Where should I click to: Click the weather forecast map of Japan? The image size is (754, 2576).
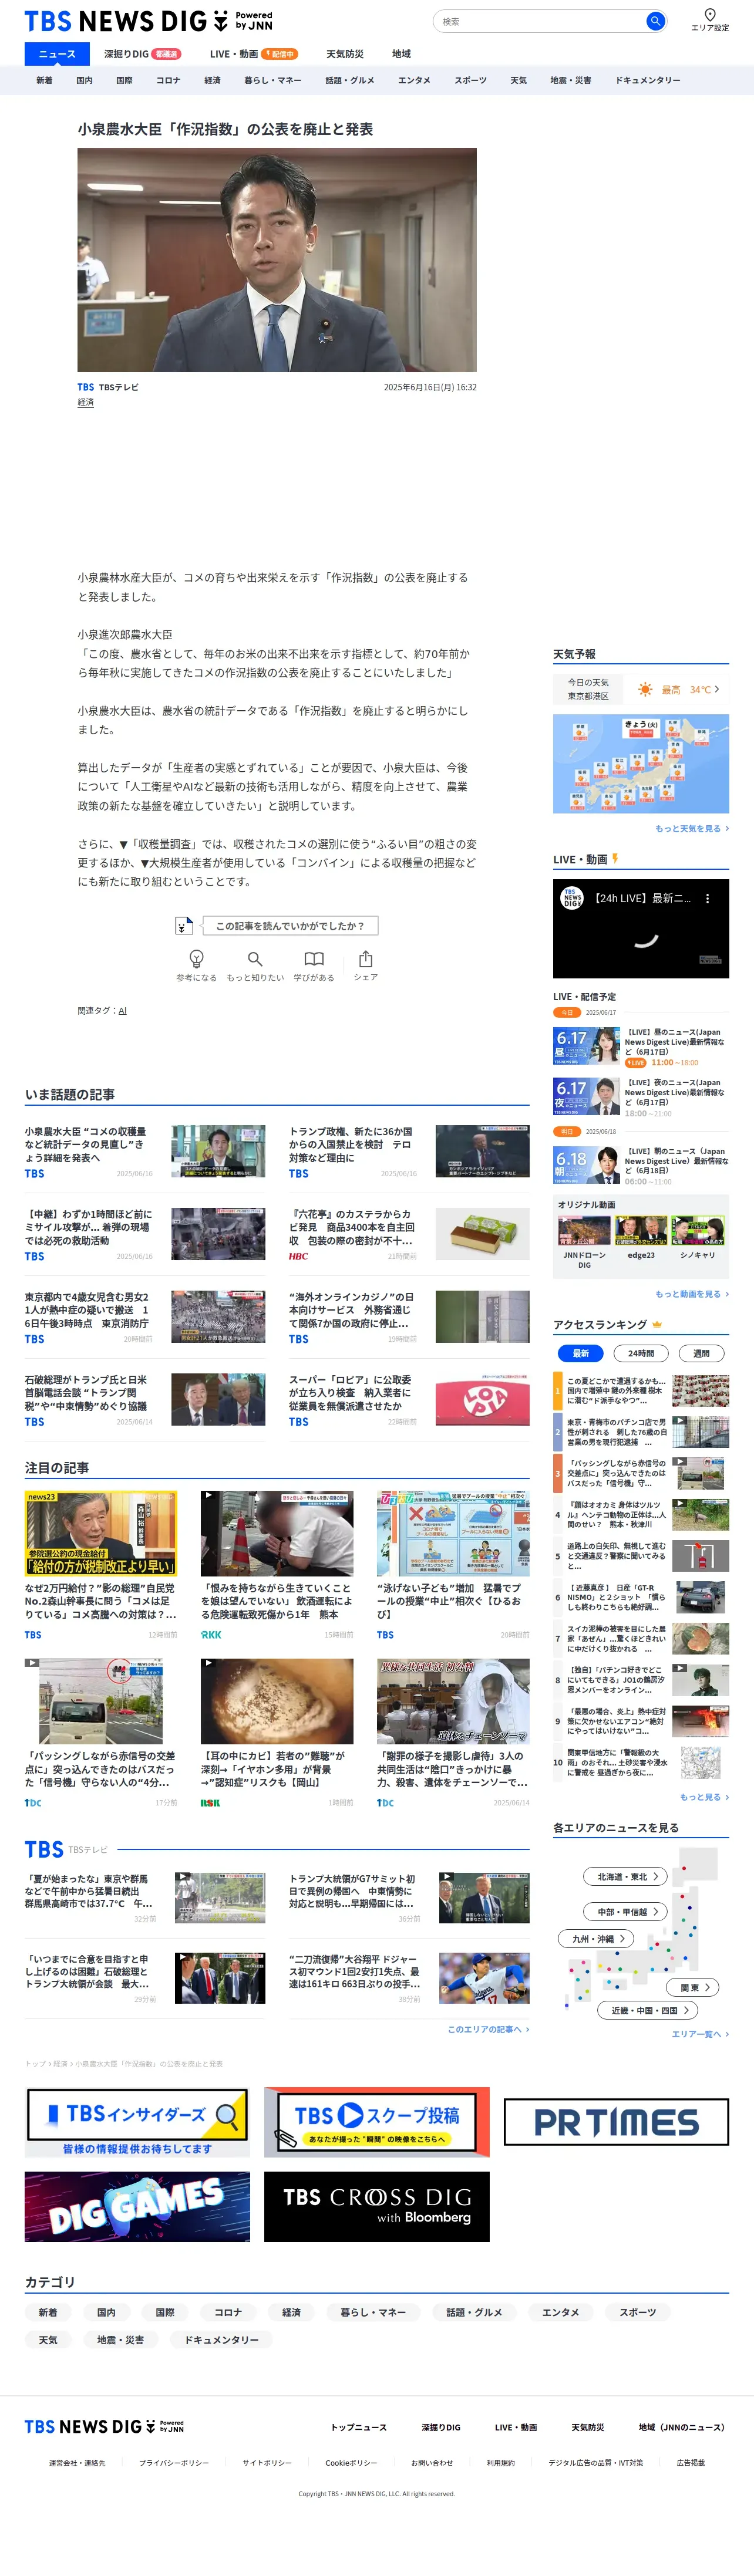(641, 763)
